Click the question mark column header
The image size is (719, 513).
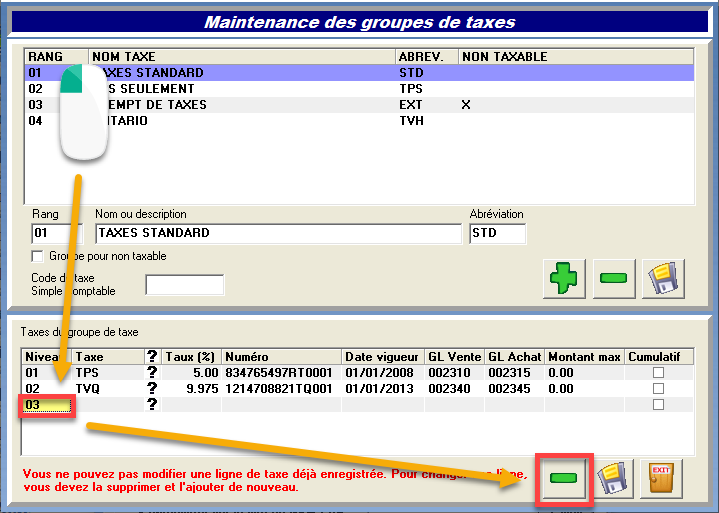click(152, 356)
